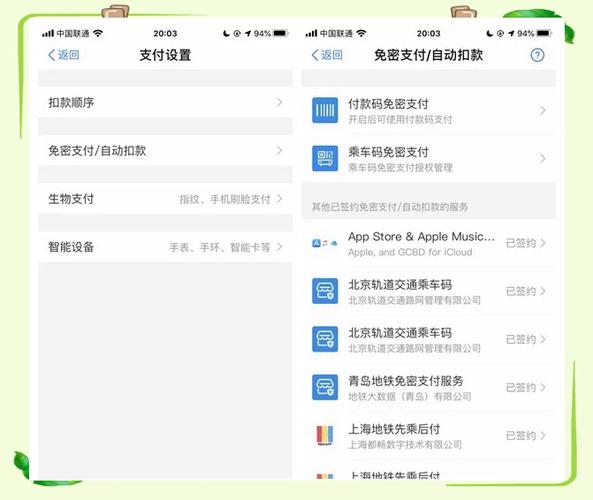This screenshot has height=500, width=593.
Task: Tap 乘车码免密支付授权管理 subtitle
Action: point(400,168)
